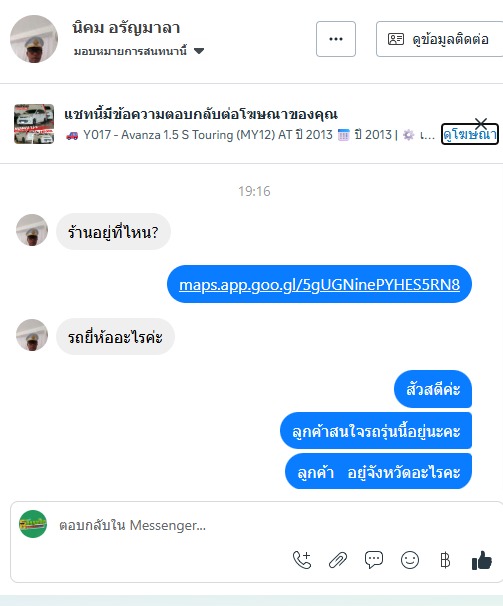Expand the มอบหมายการสนทนานี้ dropdown arrow
503x606 pixels.
click(199, 51)
